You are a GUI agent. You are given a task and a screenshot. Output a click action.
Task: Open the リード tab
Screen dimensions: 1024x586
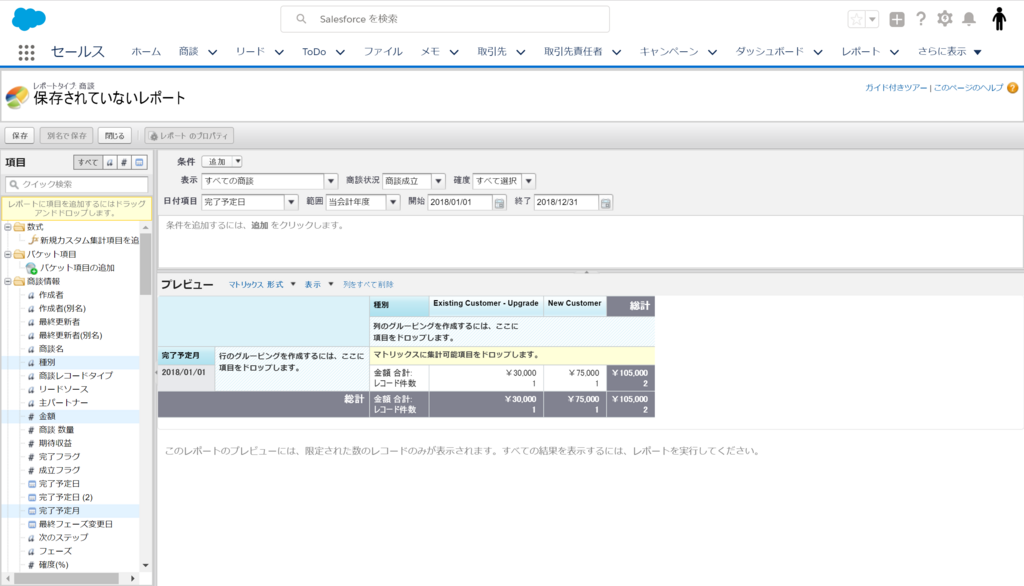coord(250,52)
